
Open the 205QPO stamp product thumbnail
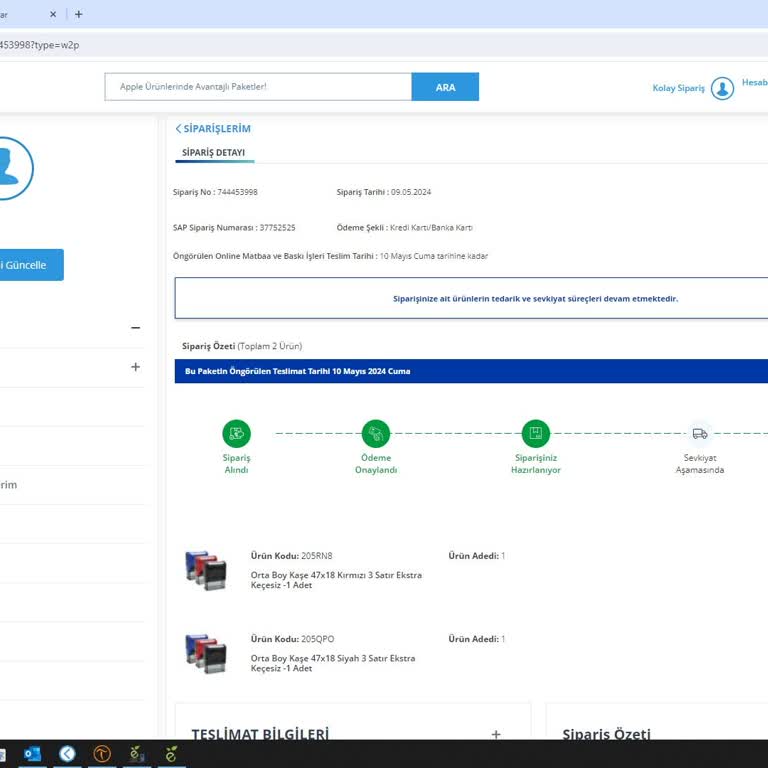[206, 653]
